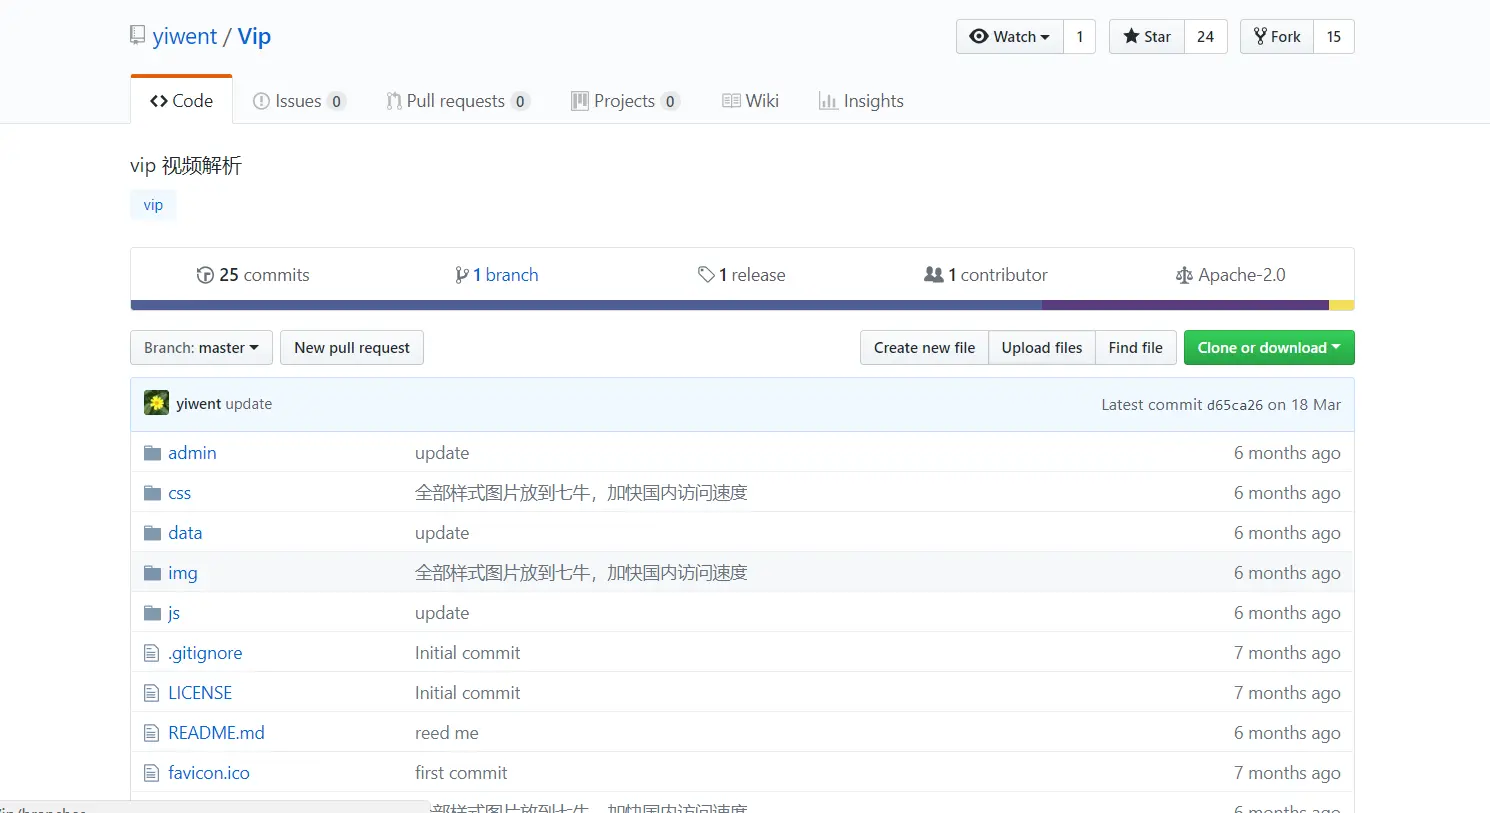This screenshot has width=1490, height=813.
Task: Click the Insights bar-graph icon
Action: coord(828,101)
